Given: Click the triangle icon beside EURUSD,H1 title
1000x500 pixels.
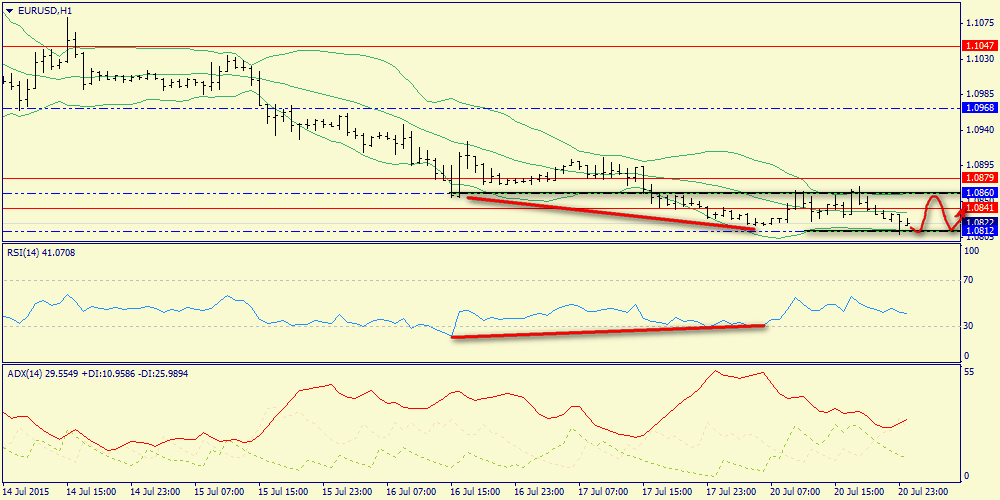Looking at the screenshot, I should pyautogui.click(x=9, y=10).
